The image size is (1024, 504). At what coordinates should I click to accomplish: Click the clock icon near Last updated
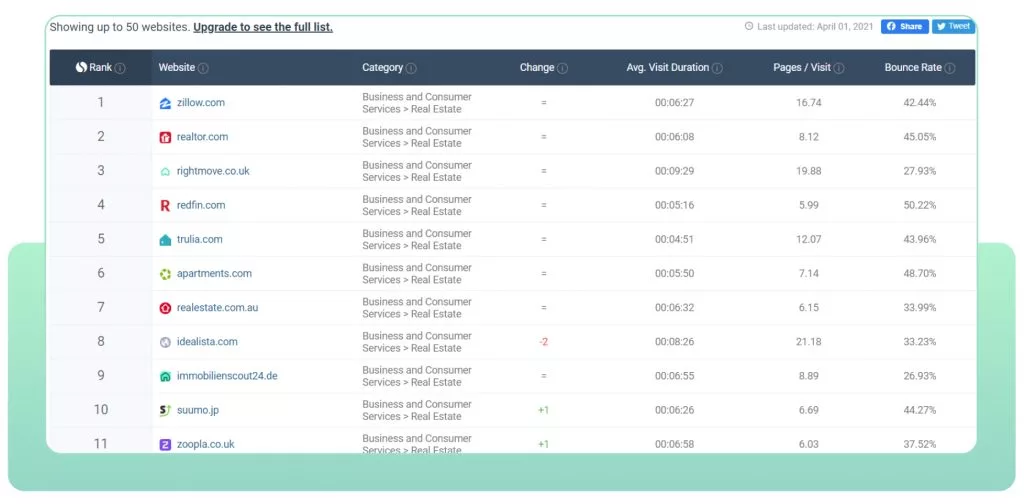coord(748,27)
